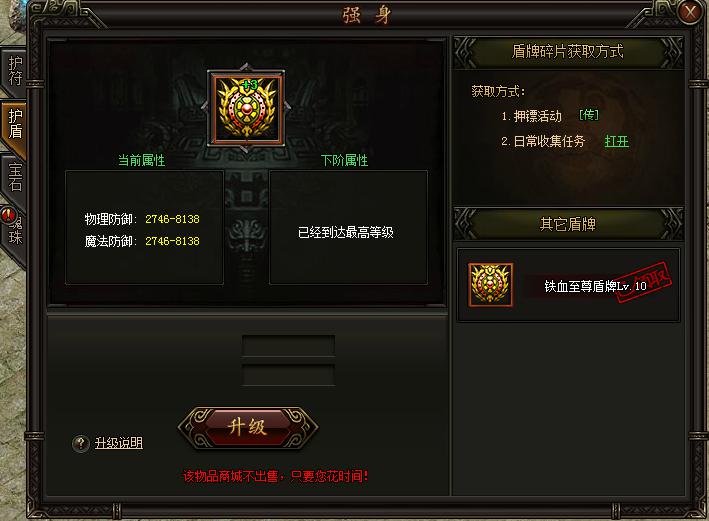The height and width of the screenshot is (521, 709).
Task: Open the 升级说明 link
Action: click(118, 443)
